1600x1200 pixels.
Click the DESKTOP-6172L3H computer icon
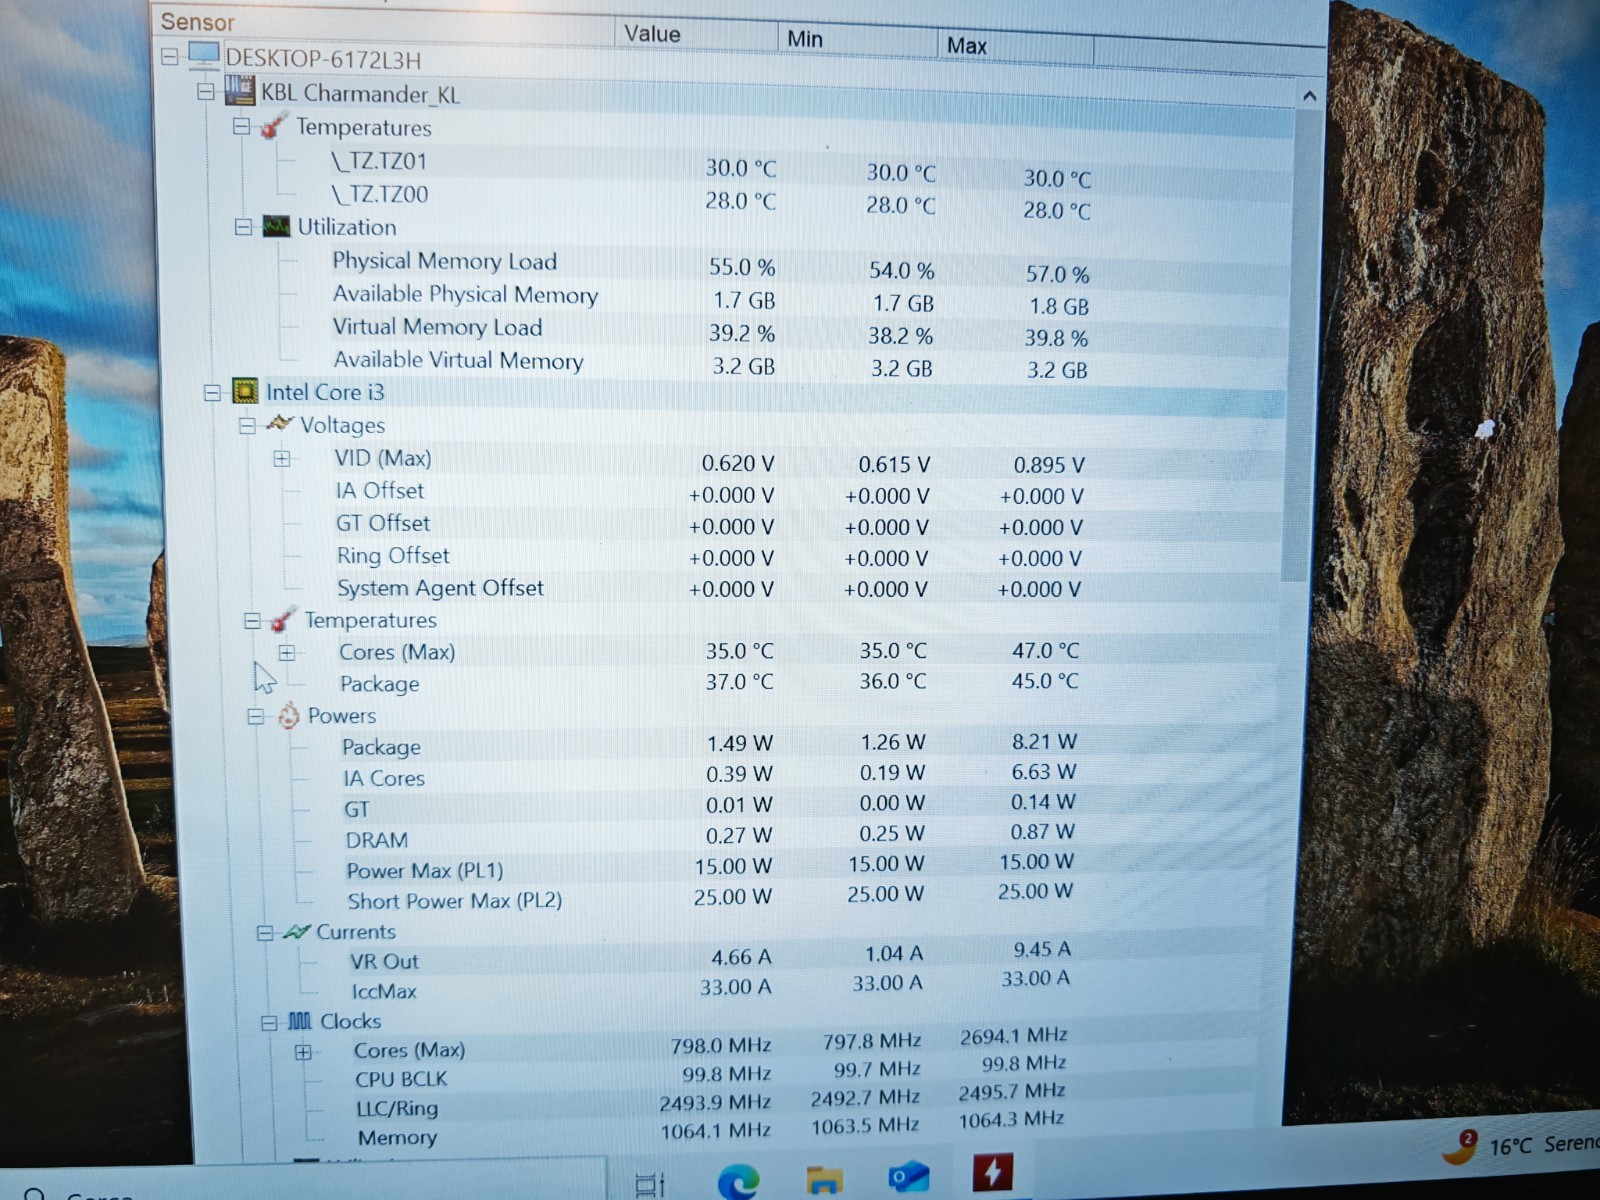(203, 54)
